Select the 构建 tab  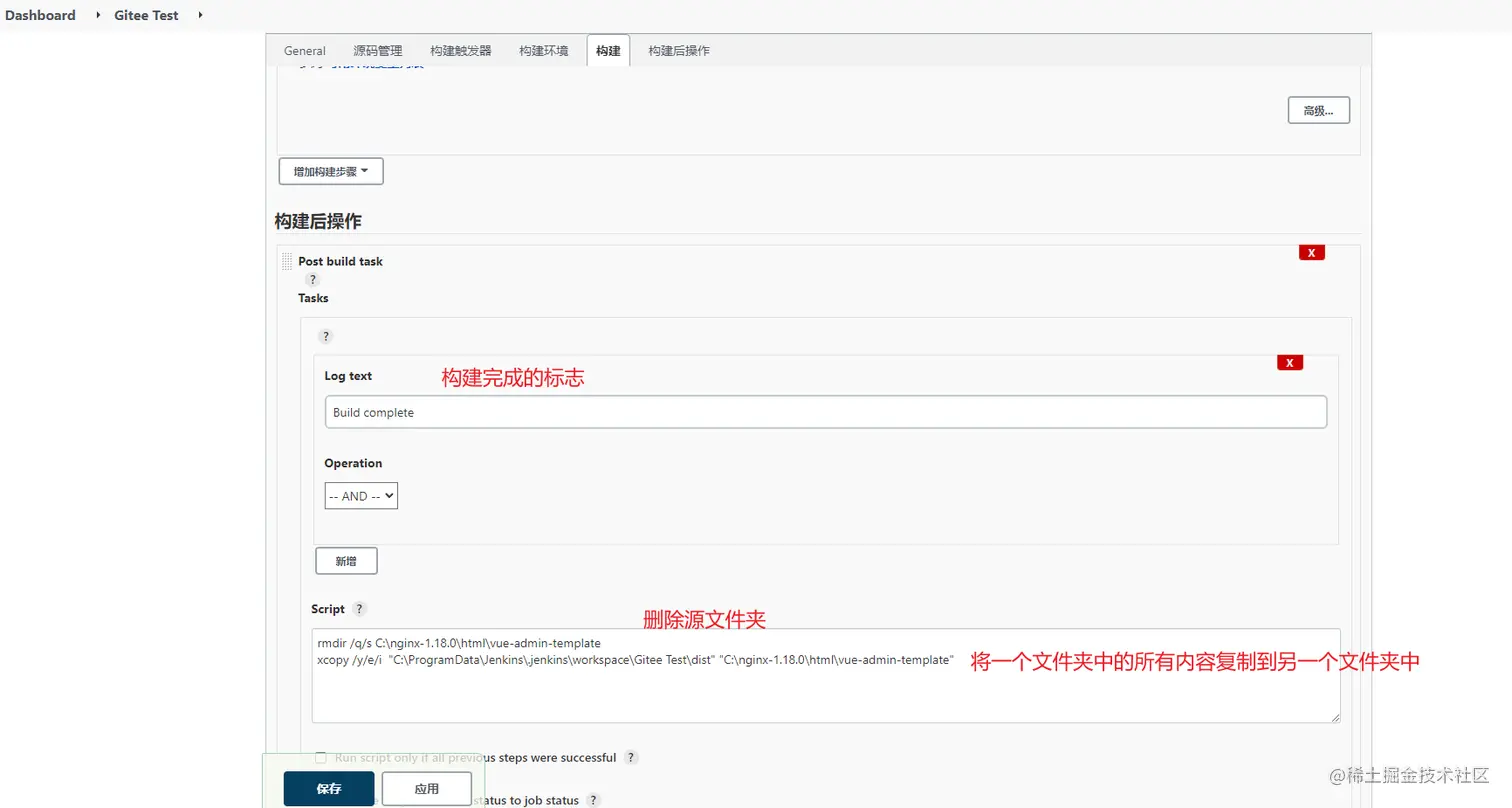[x=608, y=51]
